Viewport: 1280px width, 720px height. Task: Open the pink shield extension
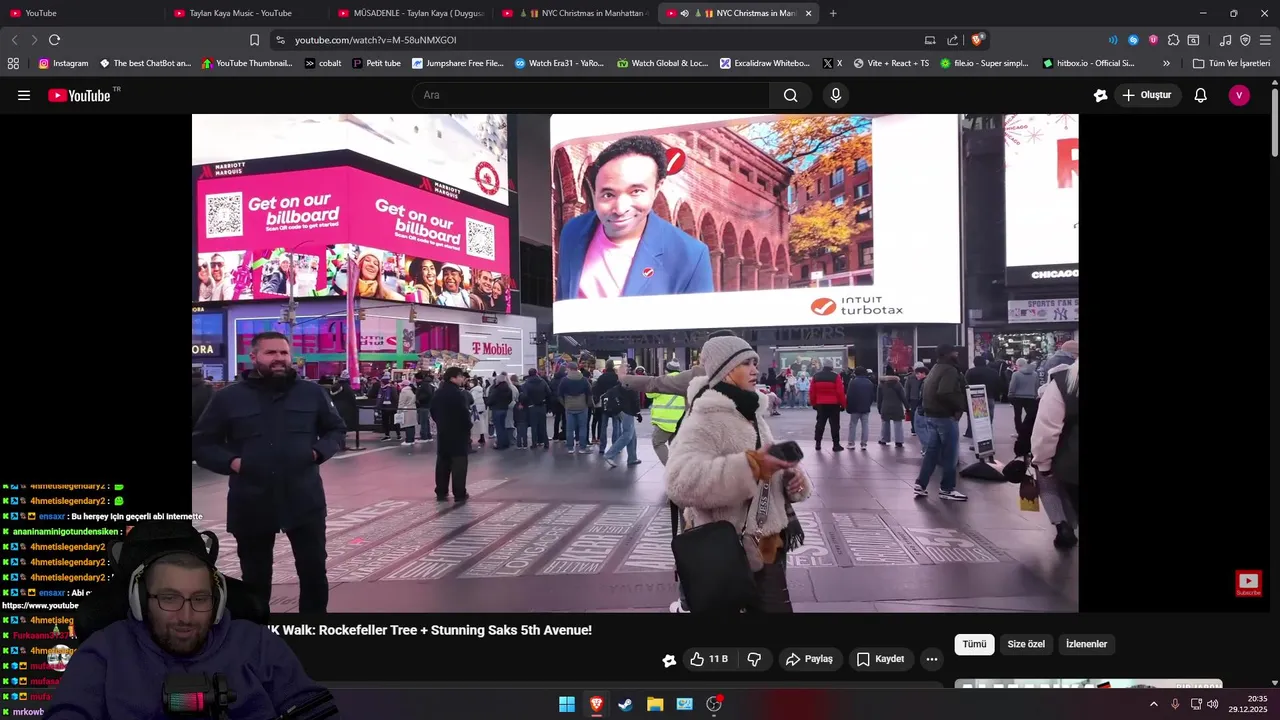click(x=1153, y=40)
